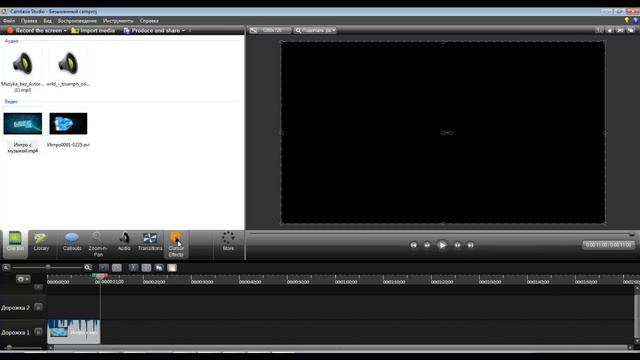
Task: Step forward in preview playback
Action: click(457, 245)
